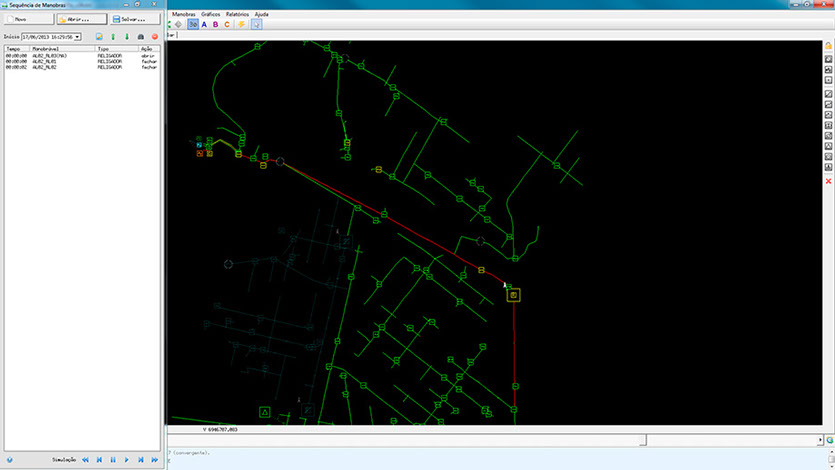Click the green up arrow icon
The width and height of the screenshot is (835, 470).
coord(113,37)
